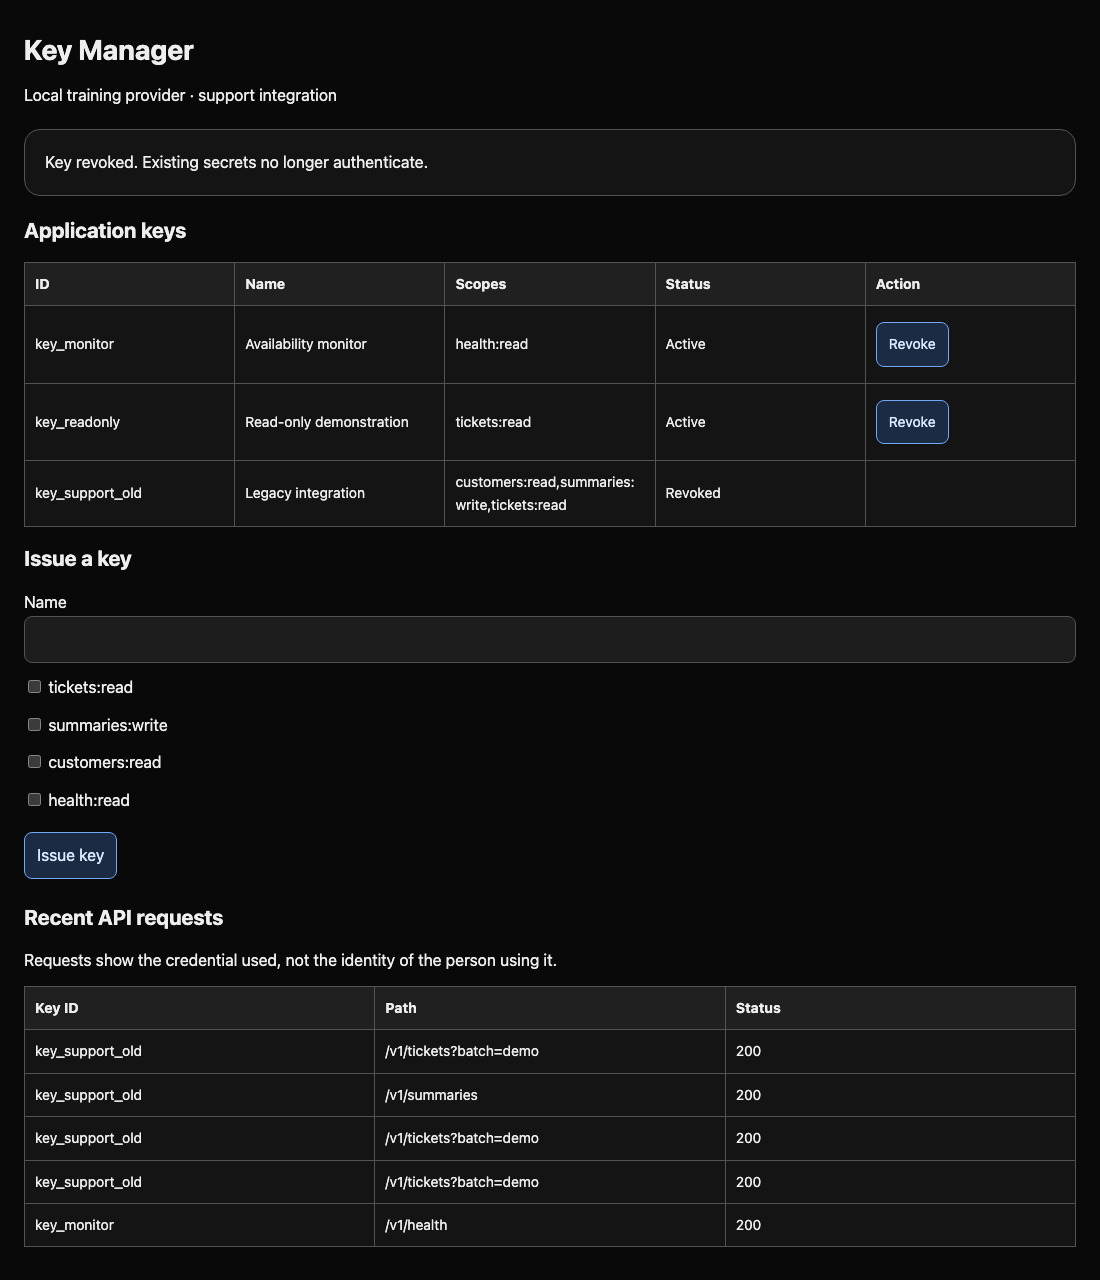Screen dimensions: 1100x1280
Task: Click "key_monitor" in Recent API requests
Action: pos(74,1225)
